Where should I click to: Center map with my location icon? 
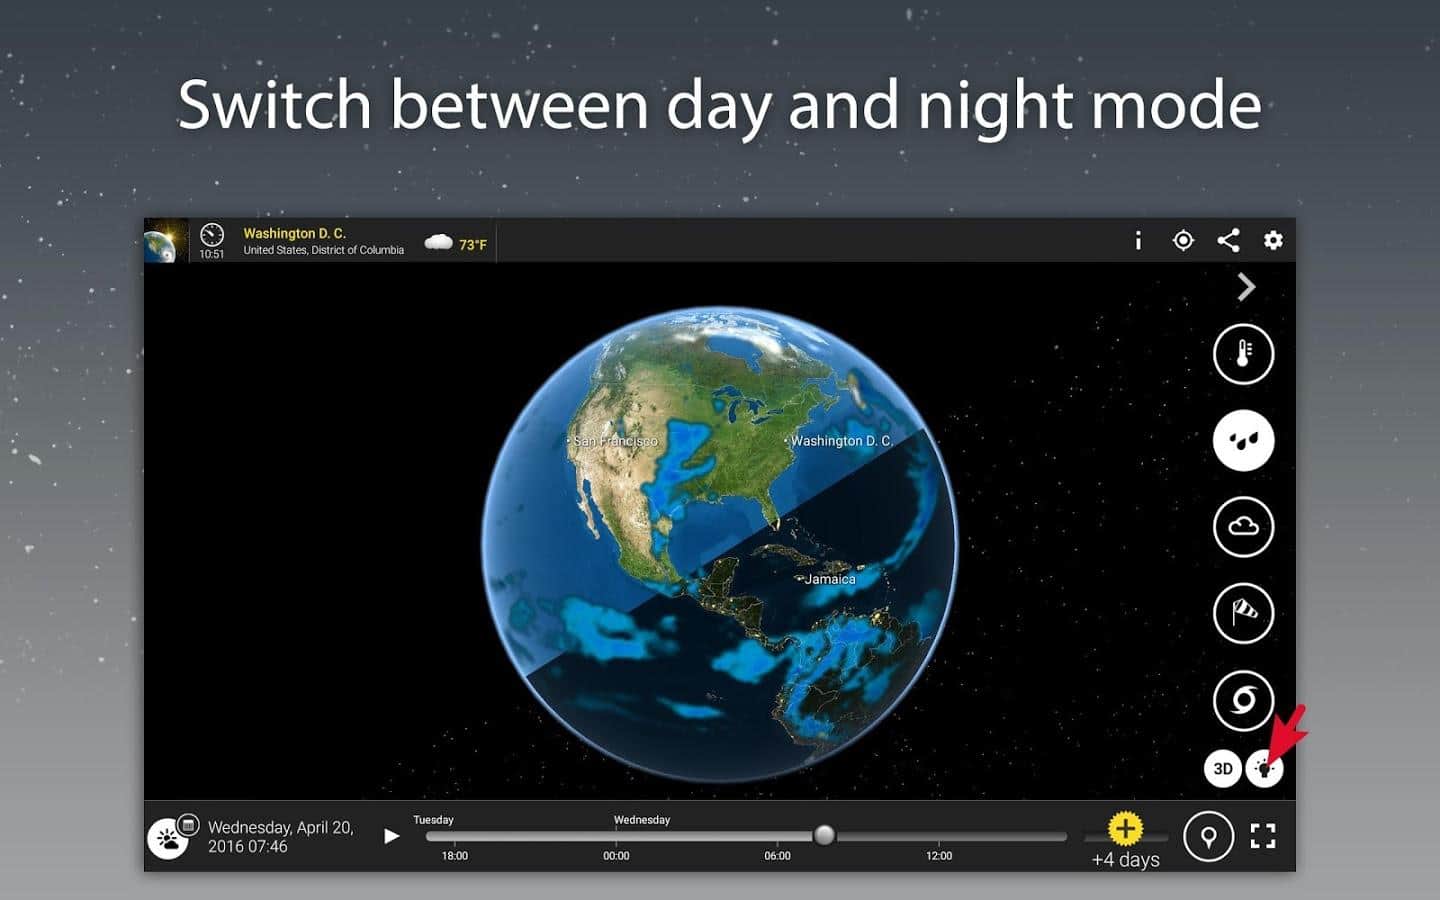[x=1183, y=240]
